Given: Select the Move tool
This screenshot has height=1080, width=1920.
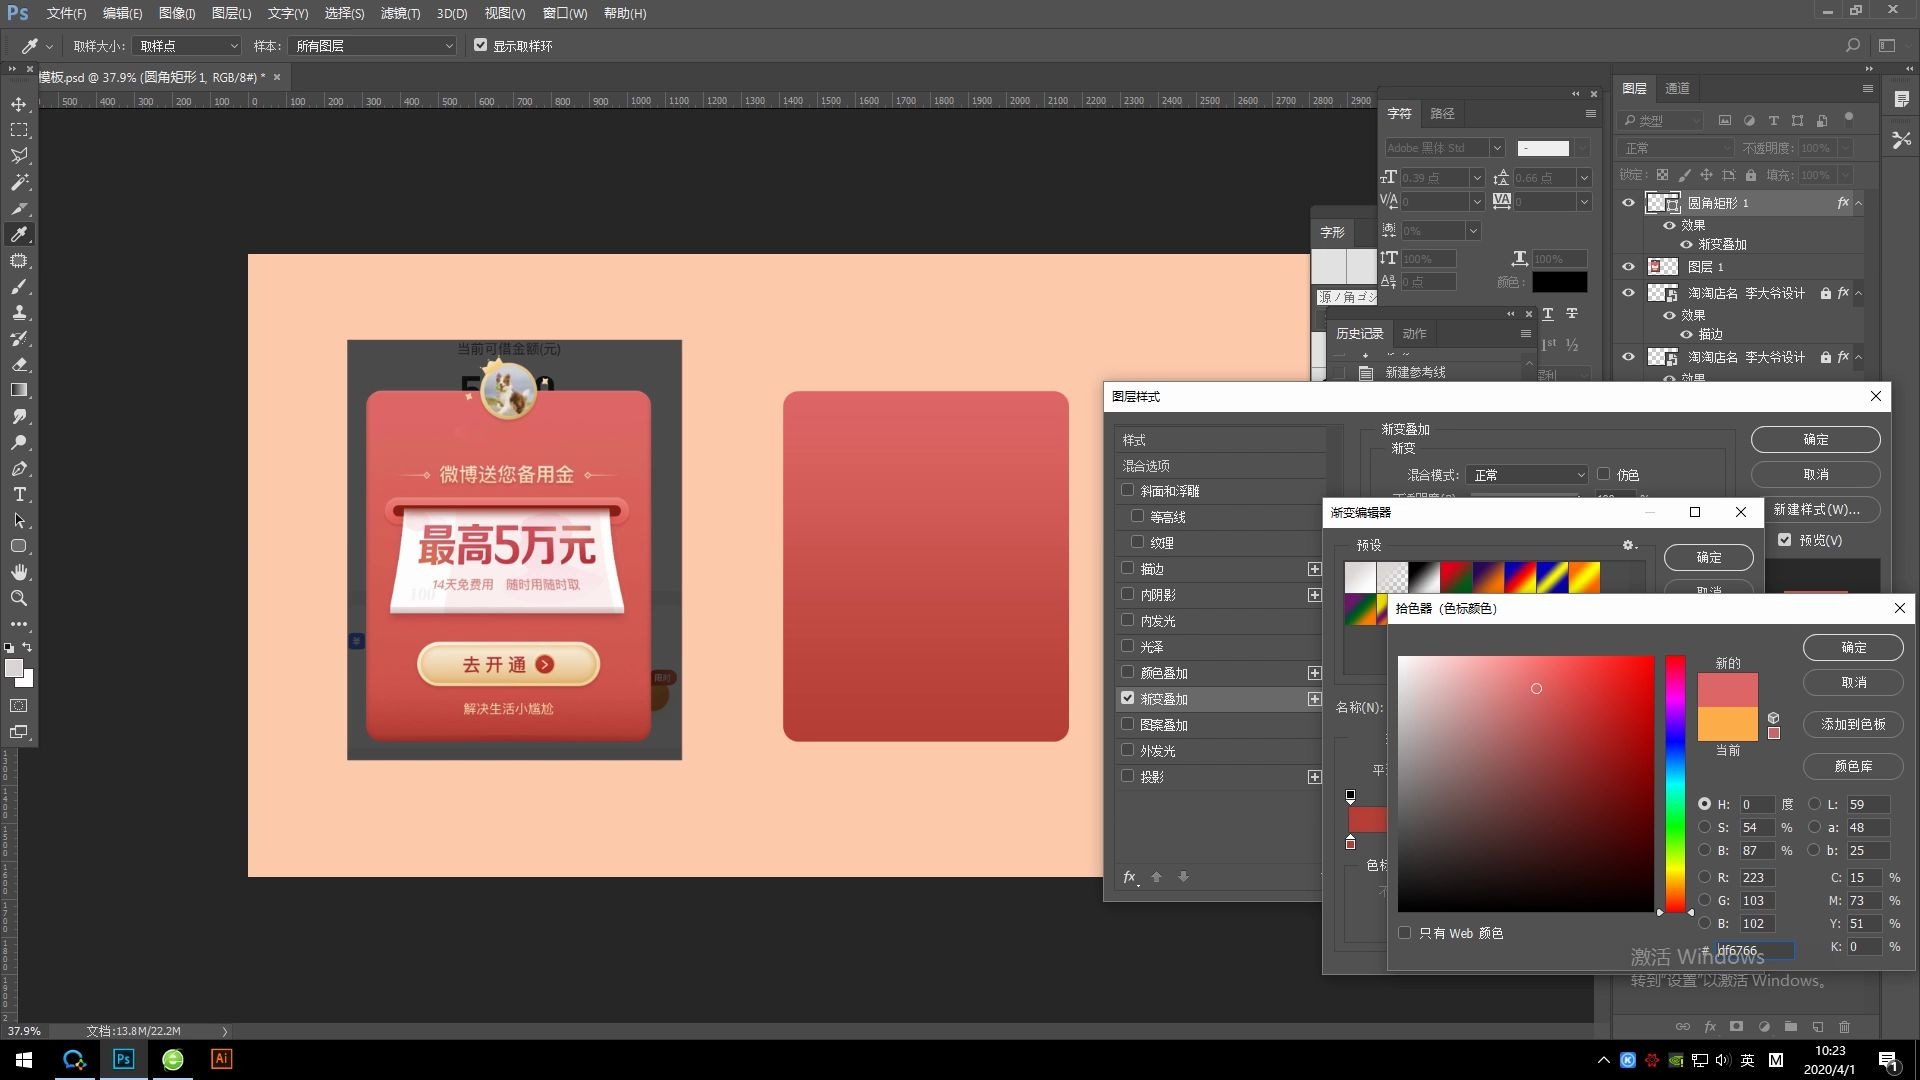Looking at the screenshot, I should click(19, 104).
